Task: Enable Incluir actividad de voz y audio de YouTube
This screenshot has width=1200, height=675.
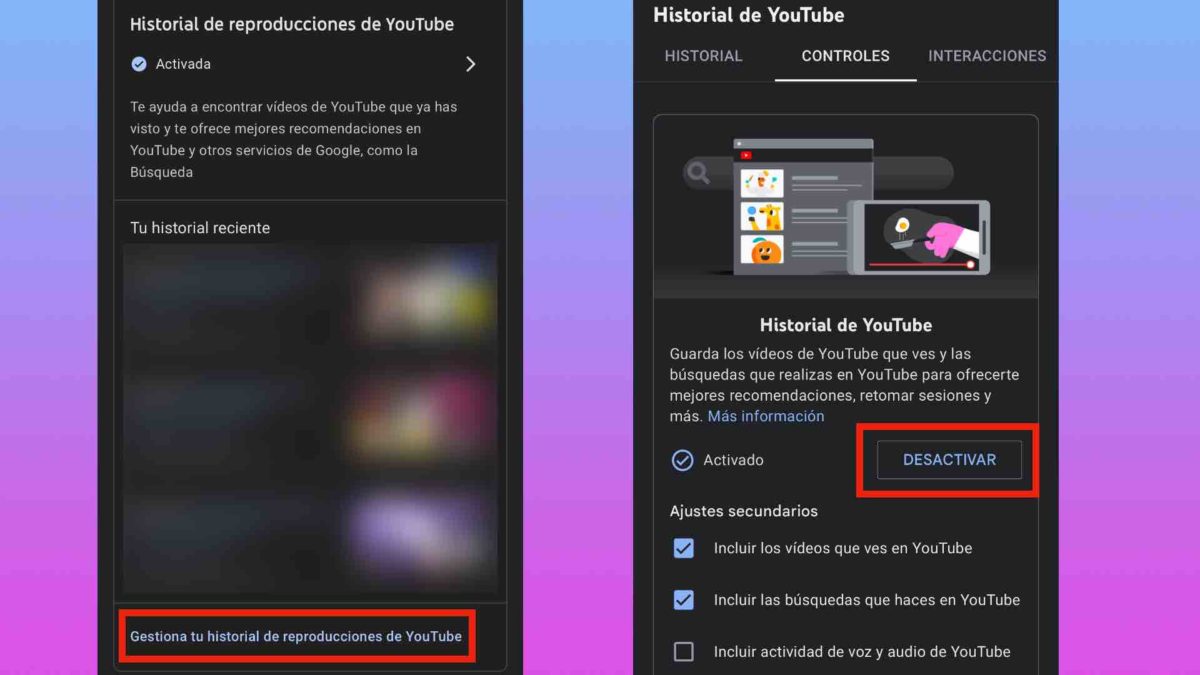Action: (x=684, y=651)
